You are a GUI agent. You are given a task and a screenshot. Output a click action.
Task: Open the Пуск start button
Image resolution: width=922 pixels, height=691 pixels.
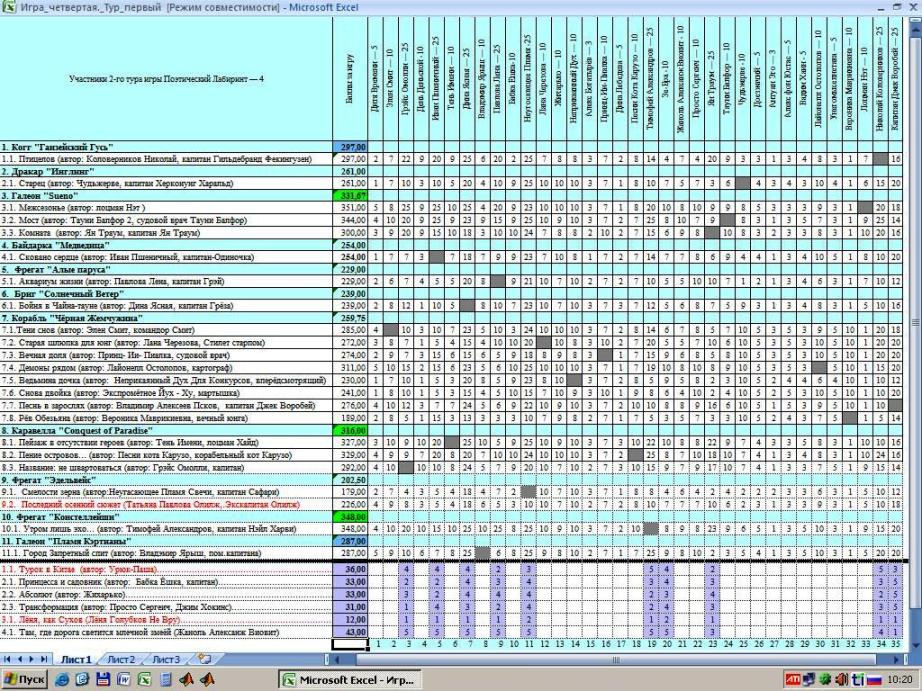point(25,679)
